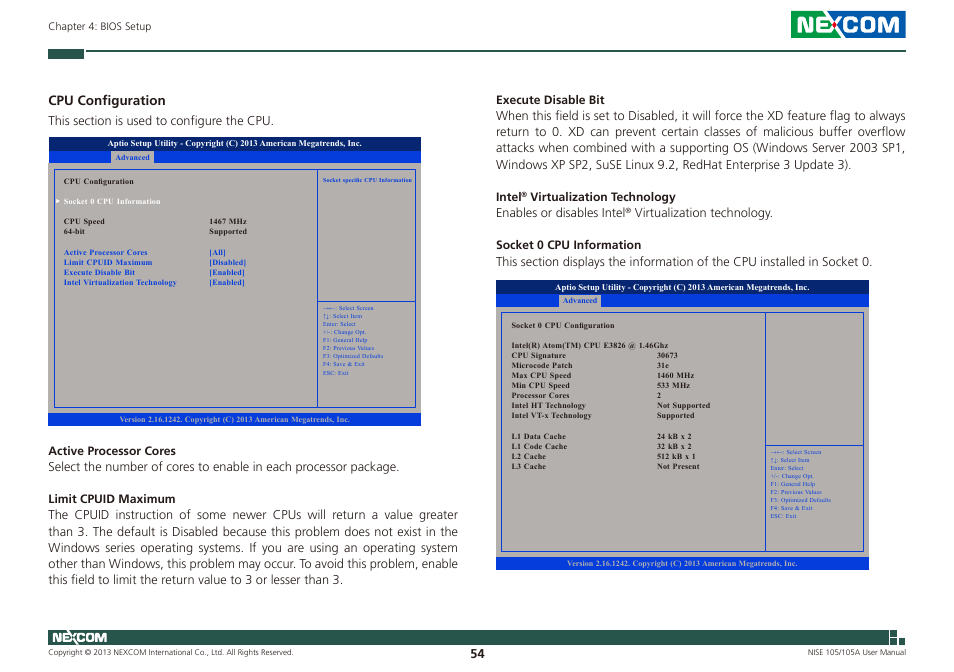954x672 pixels.
Task: Click the L1 Code Cache value '32 kB x 2'
Action: click(x=674, y=446)
